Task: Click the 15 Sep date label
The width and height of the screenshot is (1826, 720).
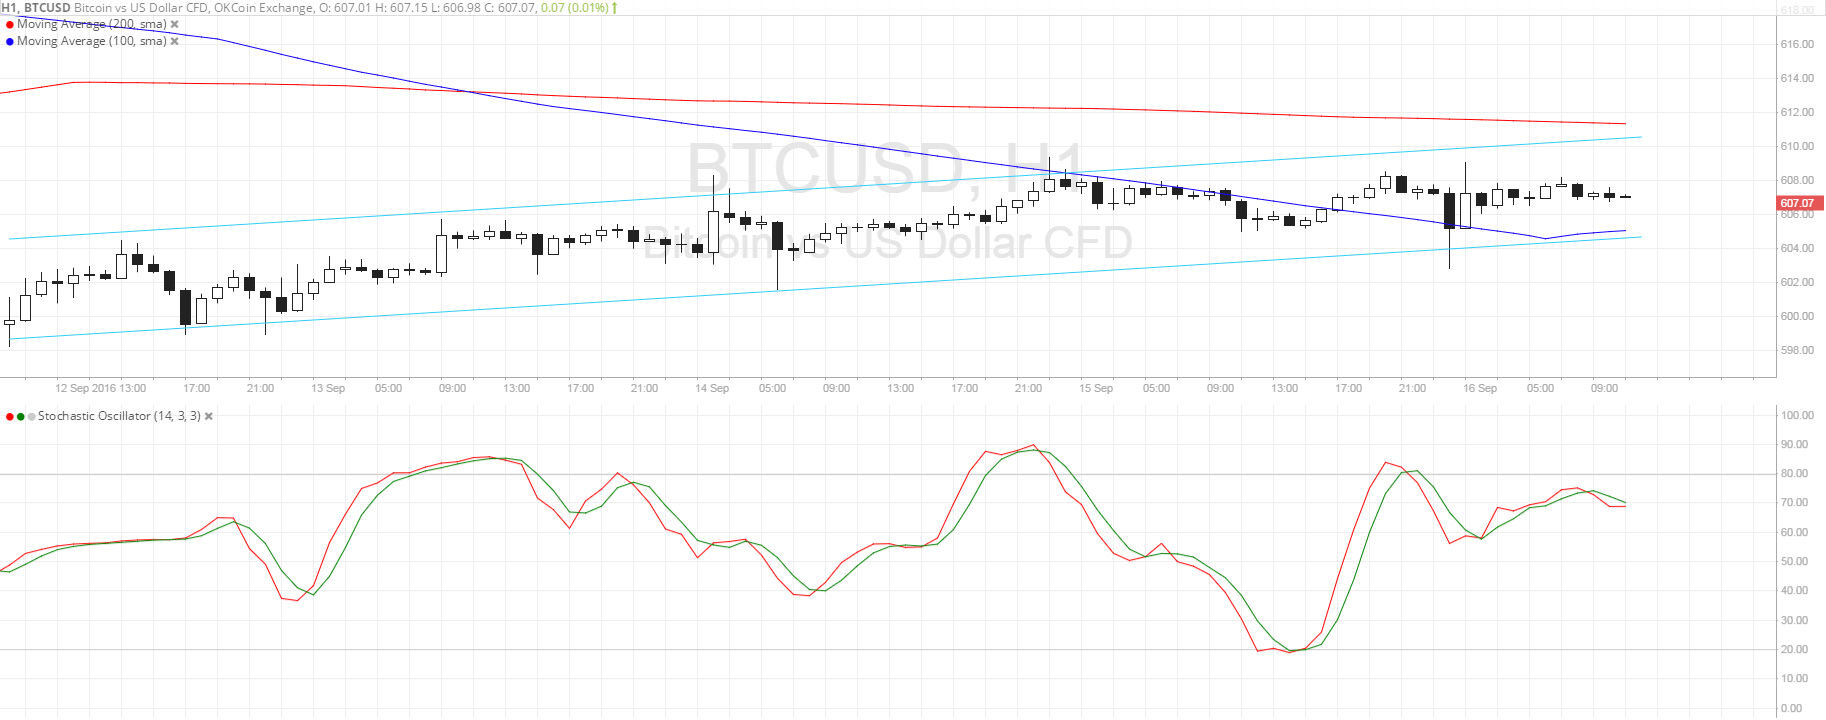Action: point(1096,388)
